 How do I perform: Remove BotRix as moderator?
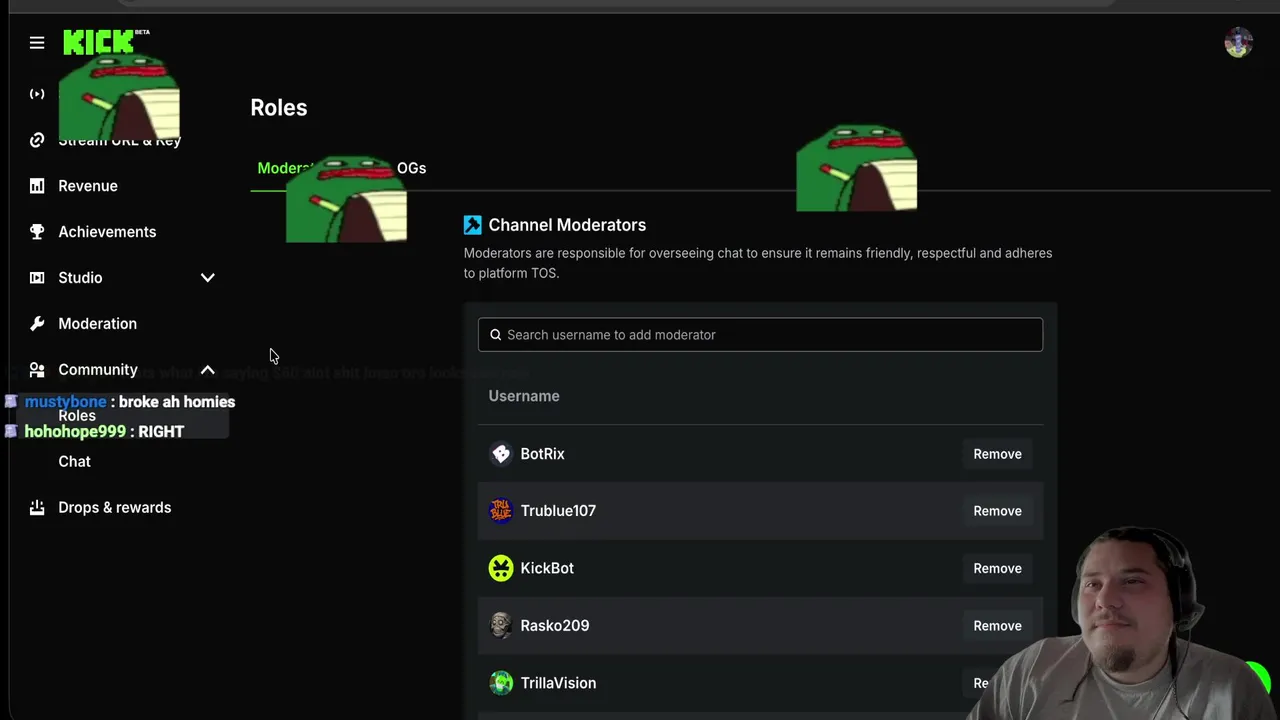[x=997, y=454]
